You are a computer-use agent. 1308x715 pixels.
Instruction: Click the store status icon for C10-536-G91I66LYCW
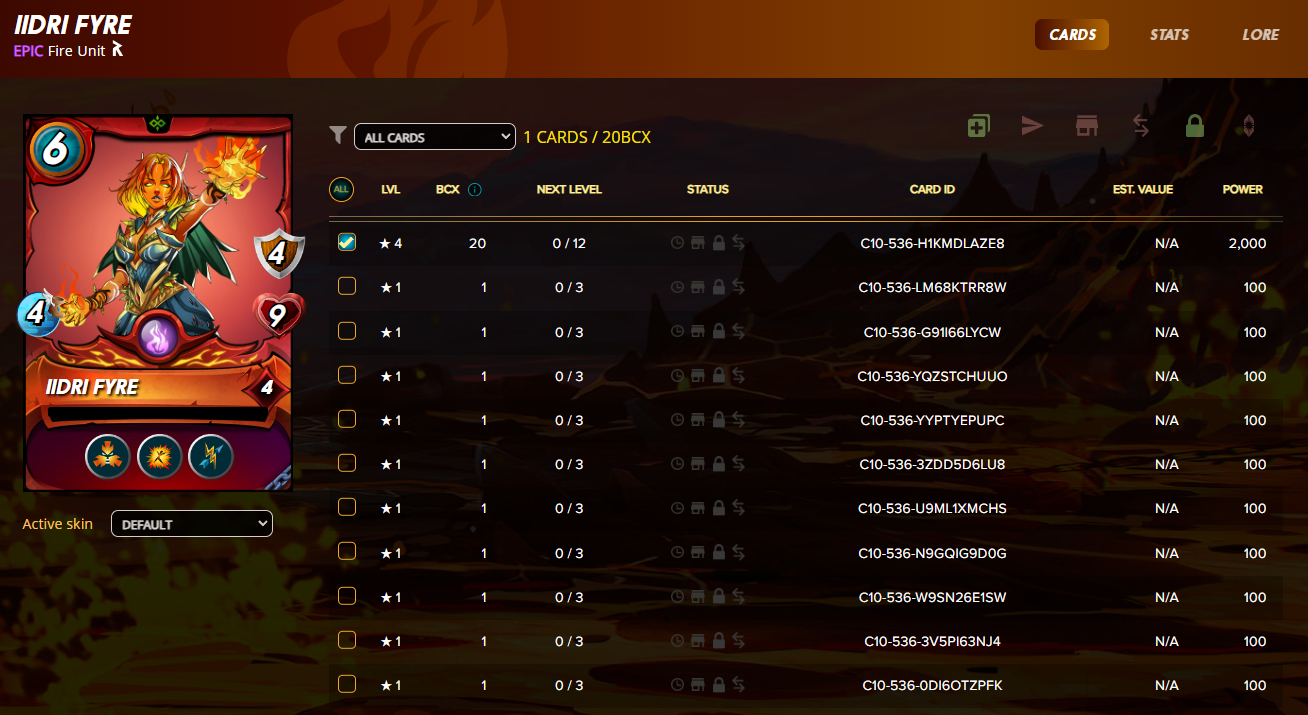(x=698, y=332)
